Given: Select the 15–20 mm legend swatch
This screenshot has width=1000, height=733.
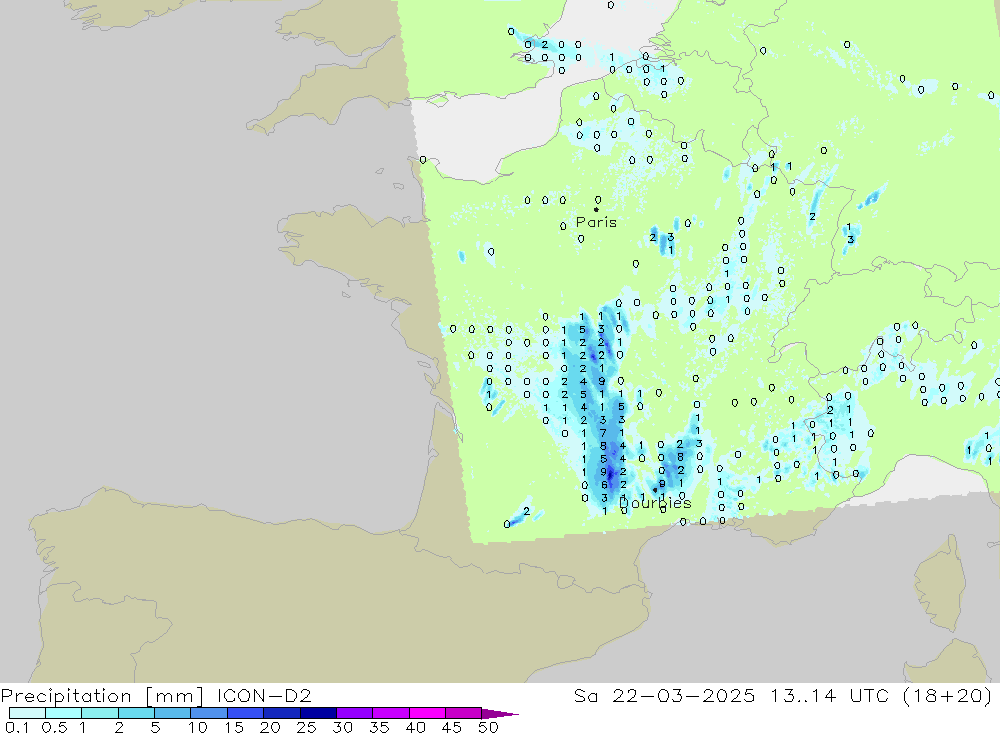Looking at the screenshot, I should coord(245,713).
